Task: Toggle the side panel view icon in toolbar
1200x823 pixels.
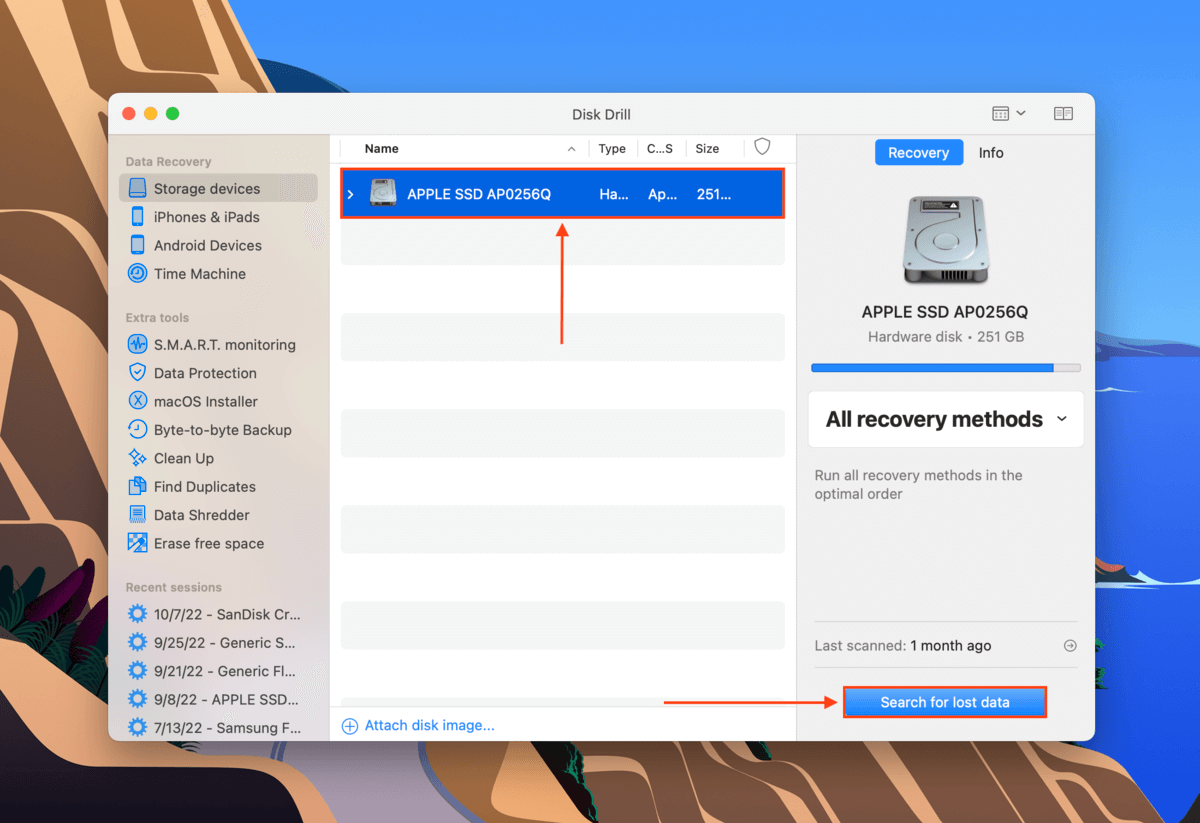Action: (1063, 114)
